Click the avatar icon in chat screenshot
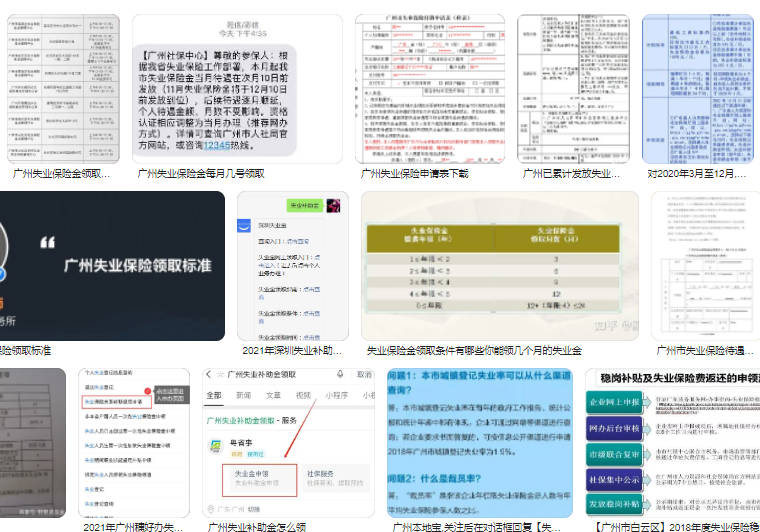This screenshot has height=532, width=760. 333,205
